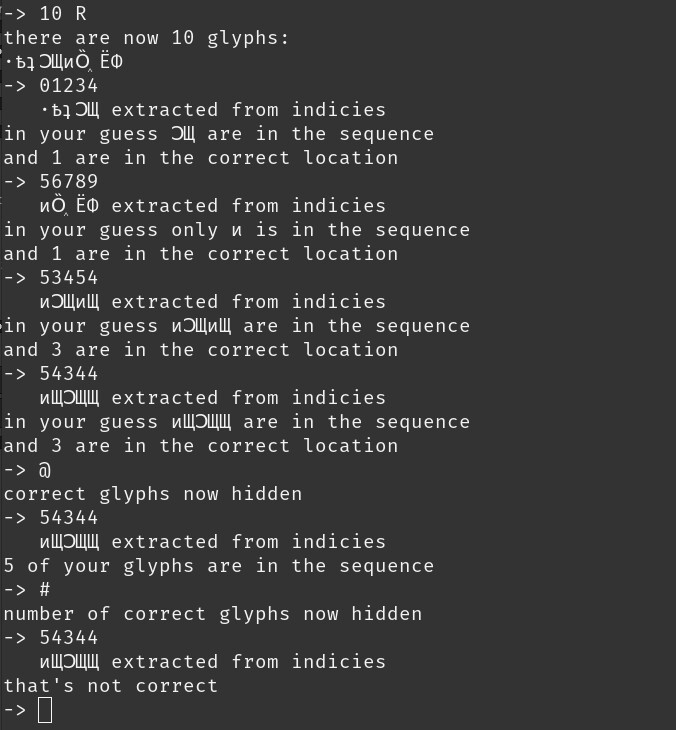Click the "56789" command entry
676x730 pixels.
(x=69, y=182)
